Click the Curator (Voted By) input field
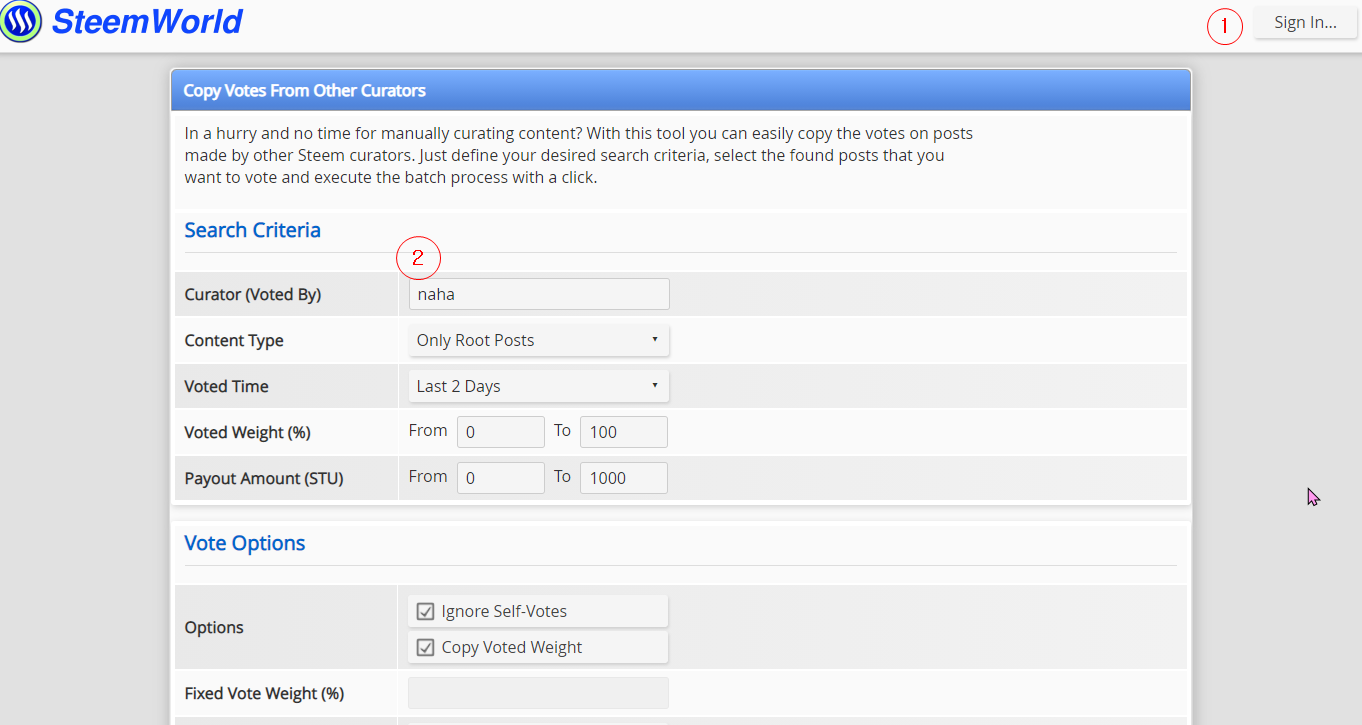 538,294
